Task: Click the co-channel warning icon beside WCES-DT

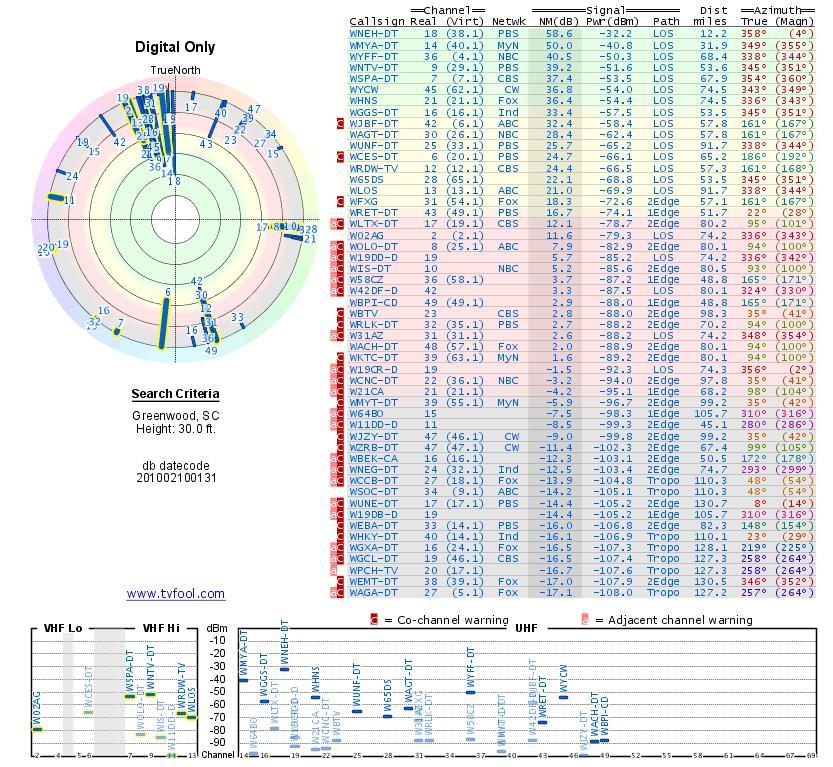Action: point(341,157)
